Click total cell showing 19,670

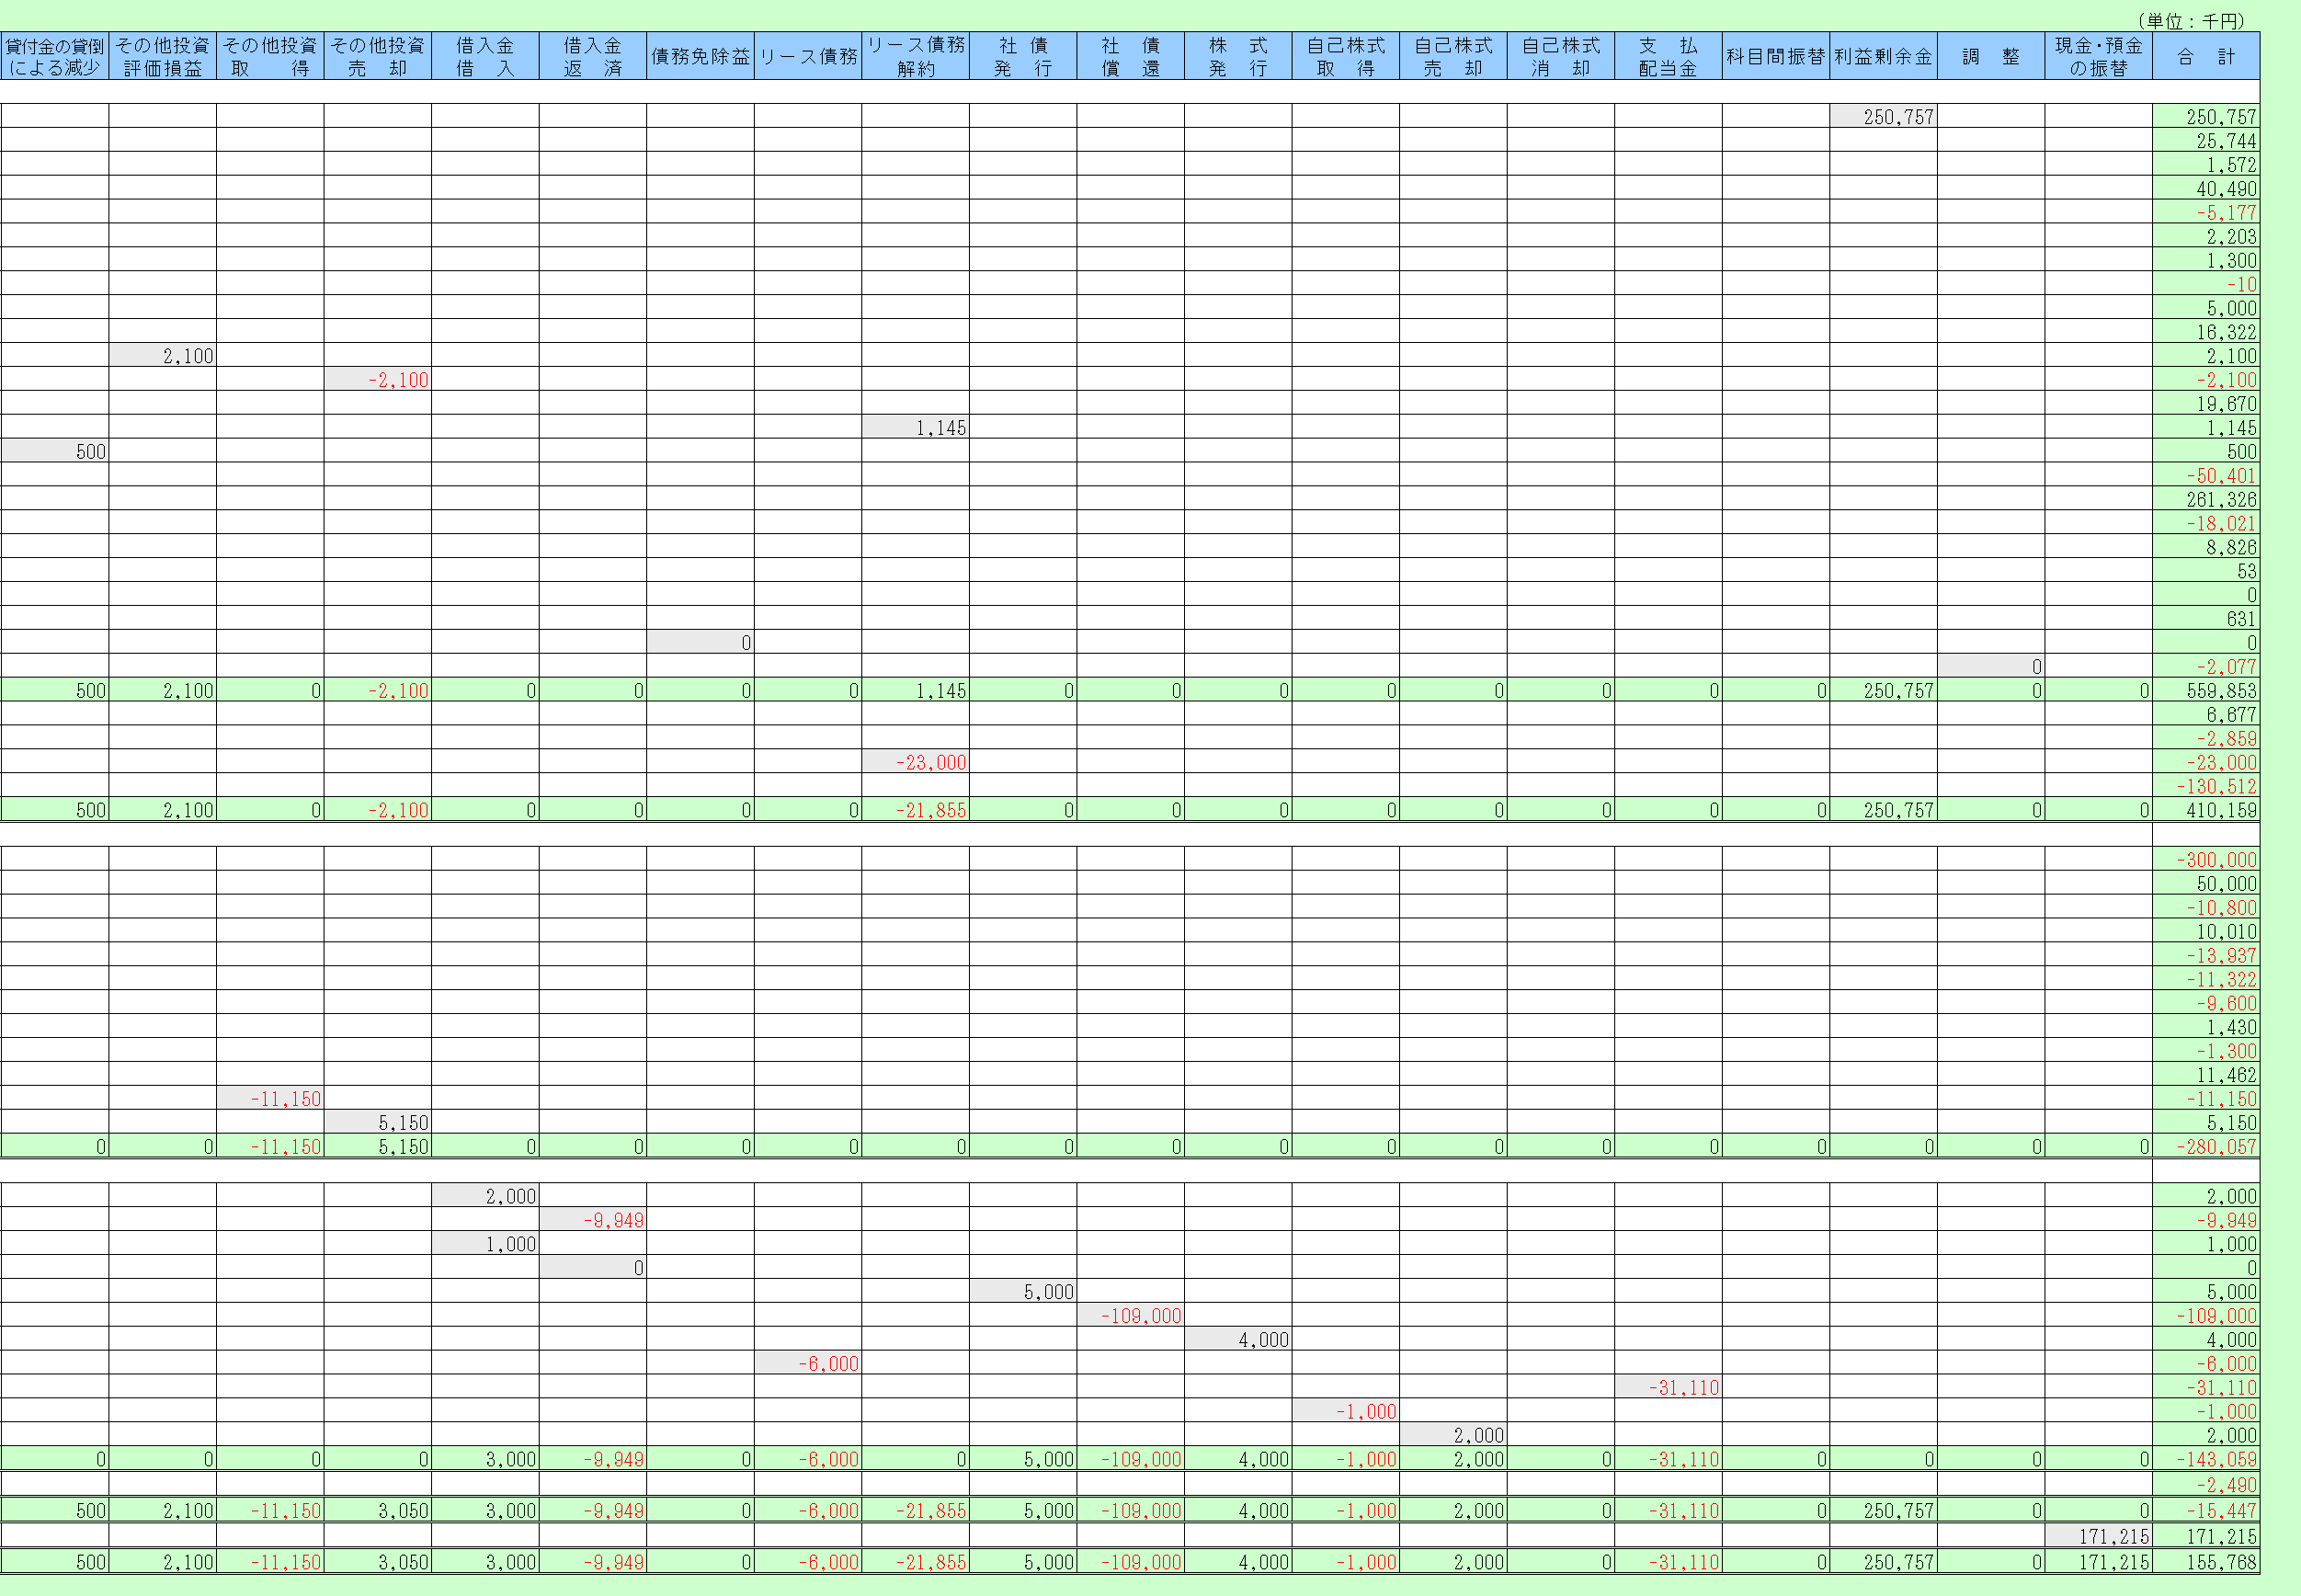(2206, 404)
